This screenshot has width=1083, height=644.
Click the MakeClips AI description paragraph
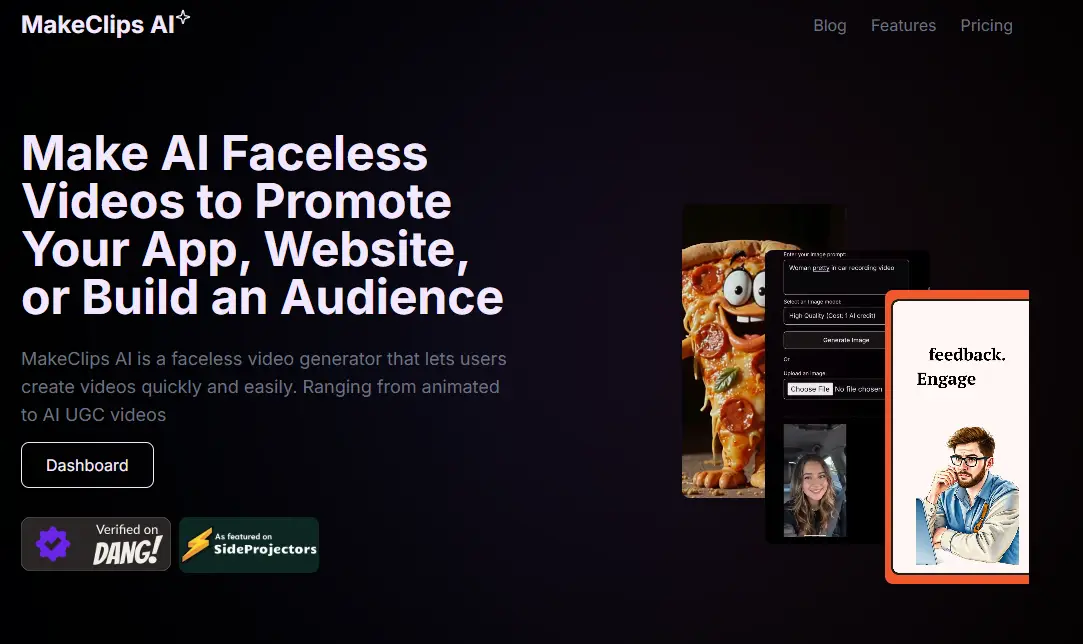264,386
